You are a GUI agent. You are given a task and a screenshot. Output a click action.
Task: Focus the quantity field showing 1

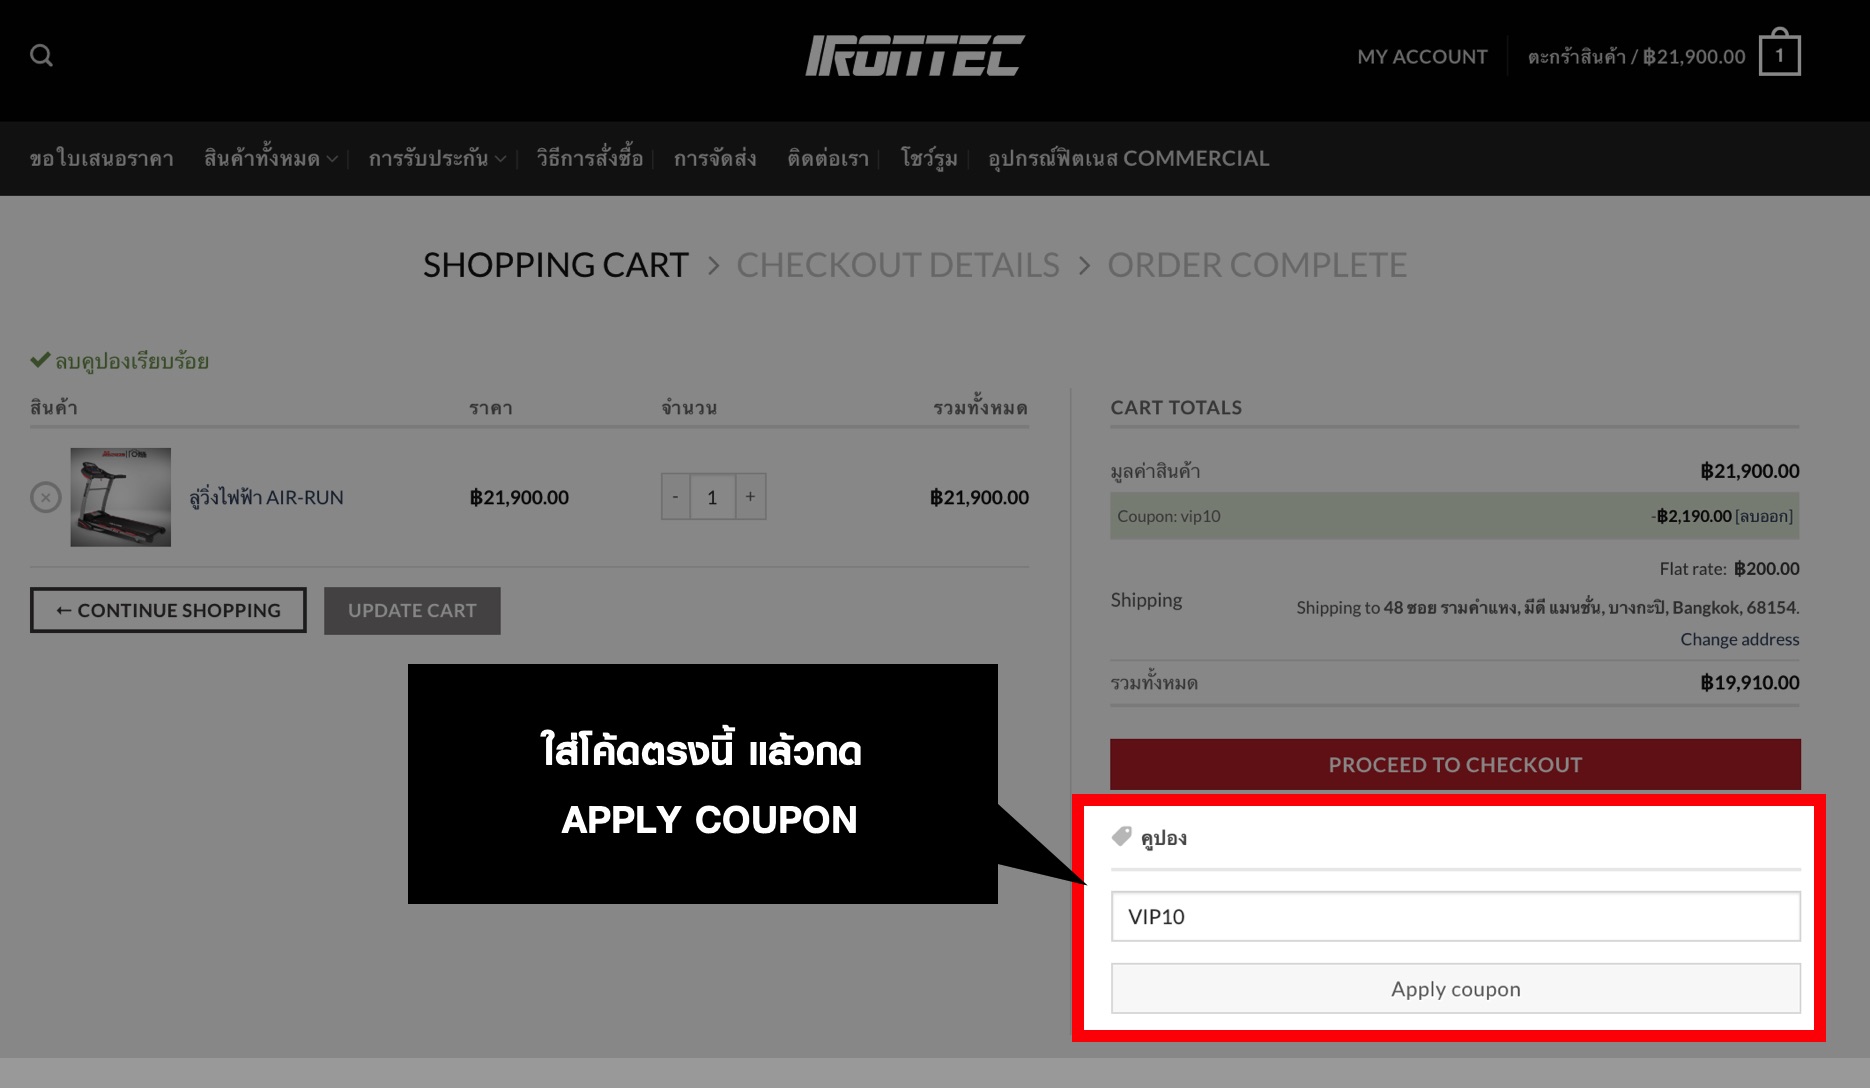(712, 497)
